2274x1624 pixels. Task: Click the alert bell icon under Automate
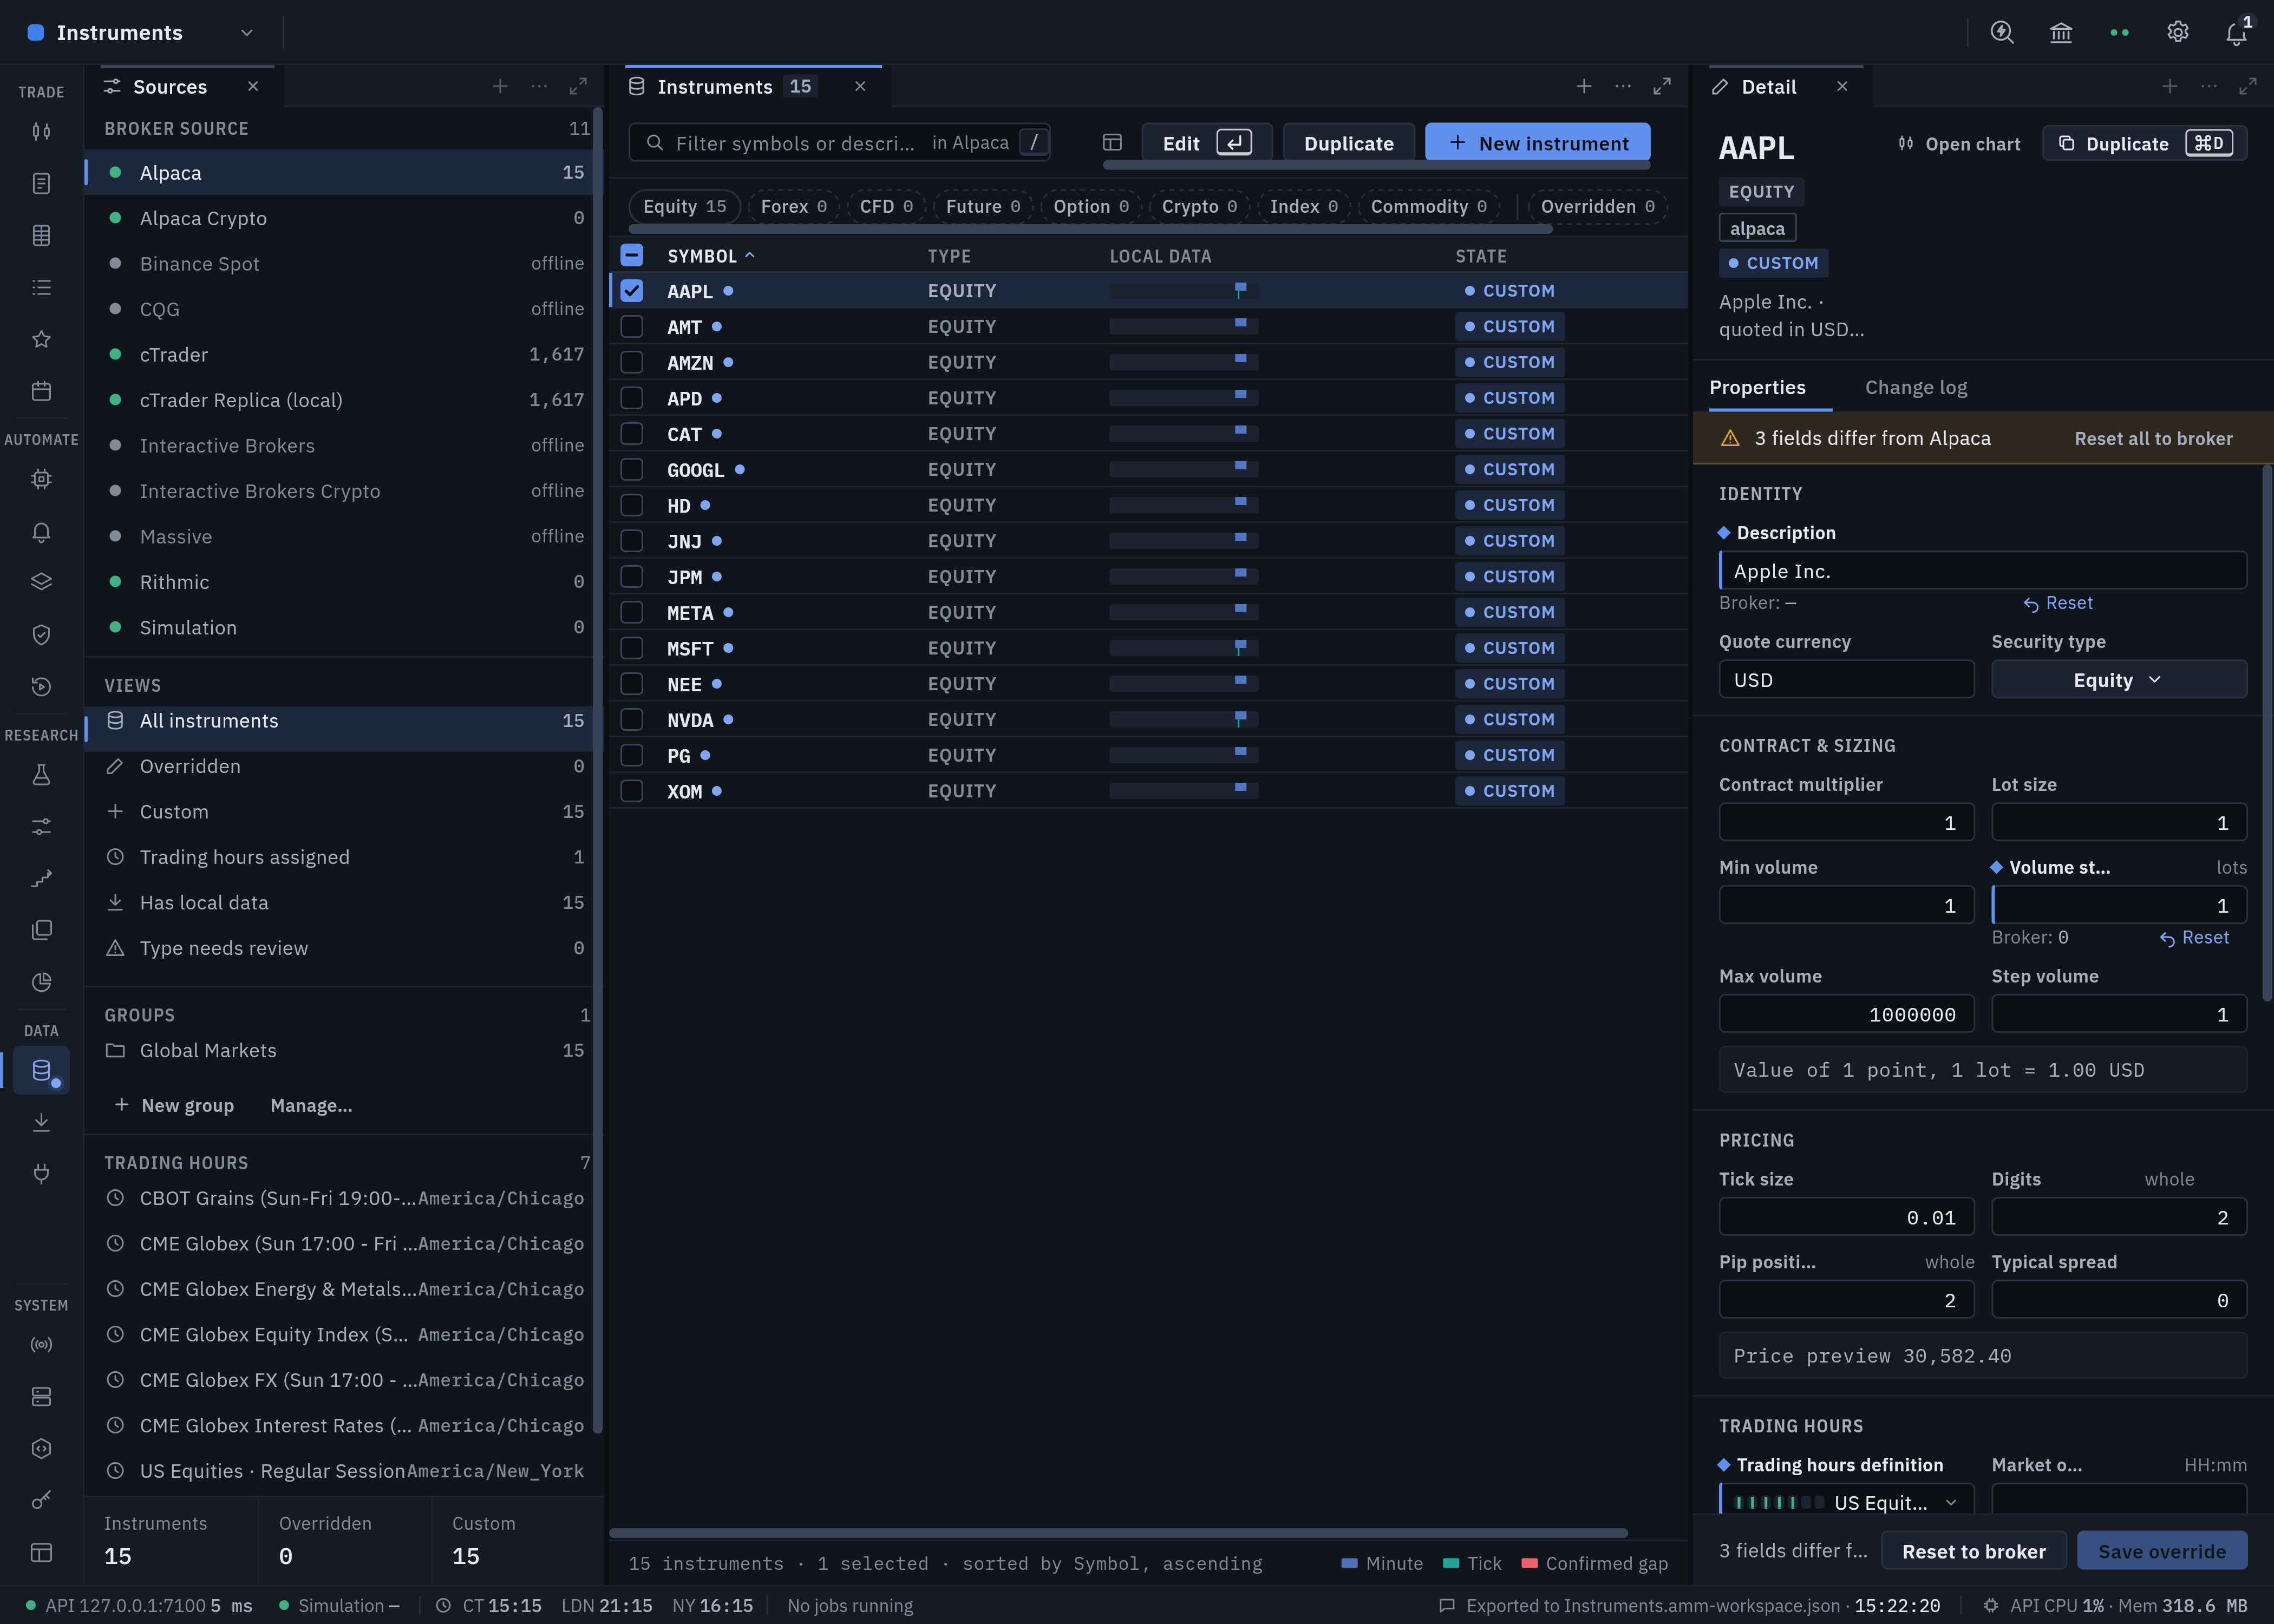click(x=41, y=531)
